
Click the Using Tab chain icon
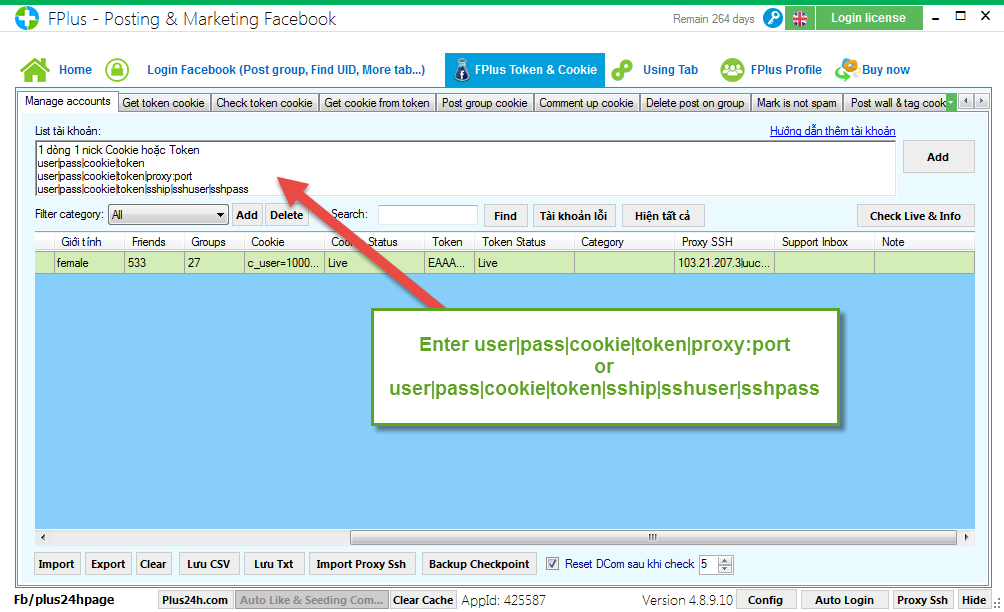[622, 70]
